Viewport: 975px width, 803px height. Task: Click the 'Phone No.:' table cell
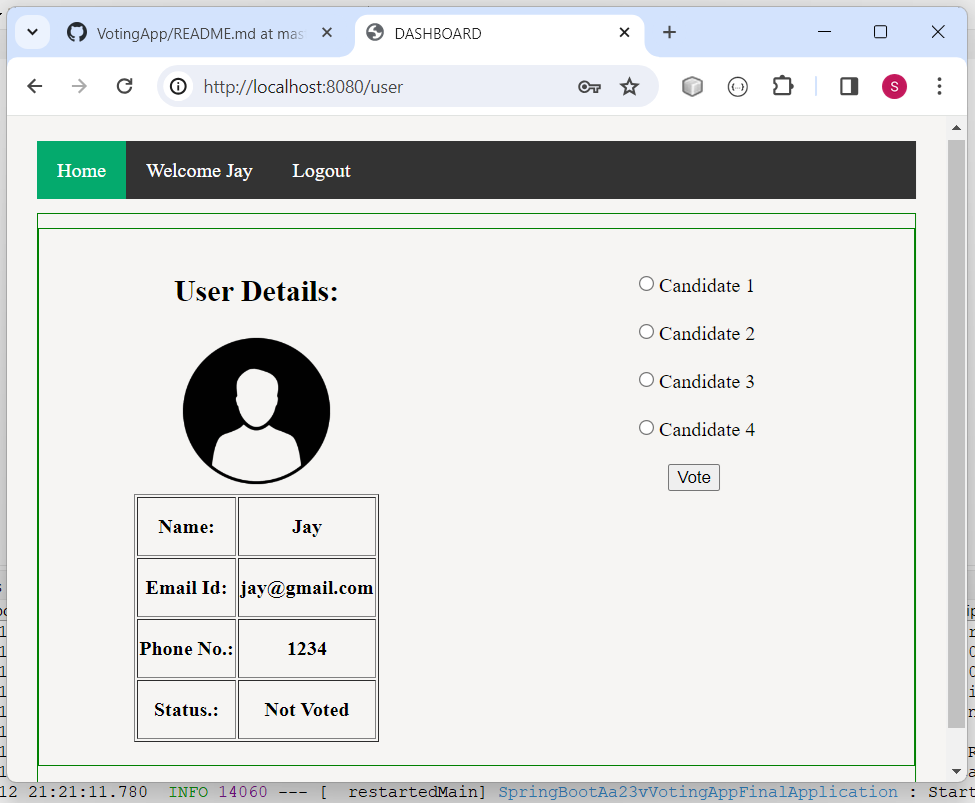click(187, 648)
